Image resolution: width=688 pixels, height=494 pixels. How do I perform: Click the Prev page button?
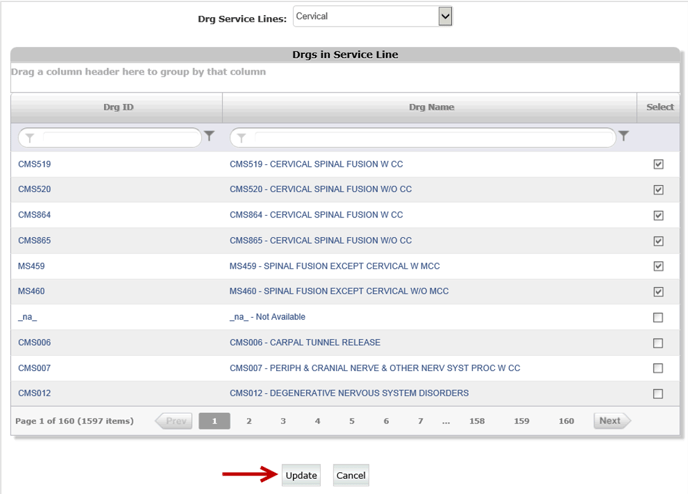[174, 421]
